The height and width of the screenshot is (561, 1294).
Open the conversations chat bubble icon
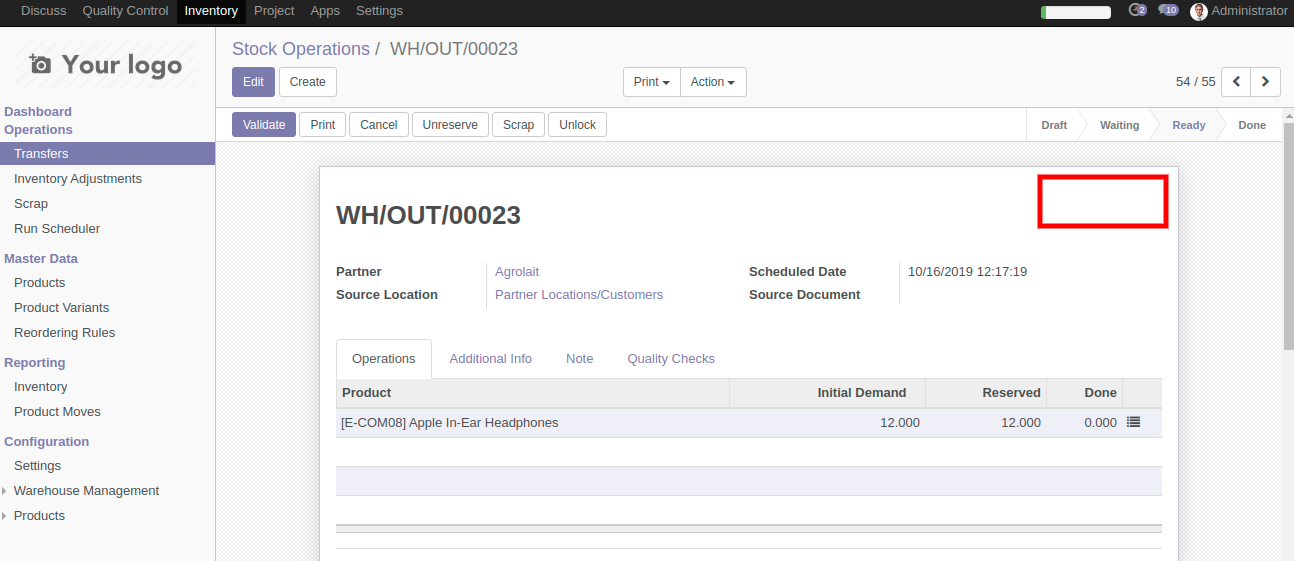point(1167,11)
